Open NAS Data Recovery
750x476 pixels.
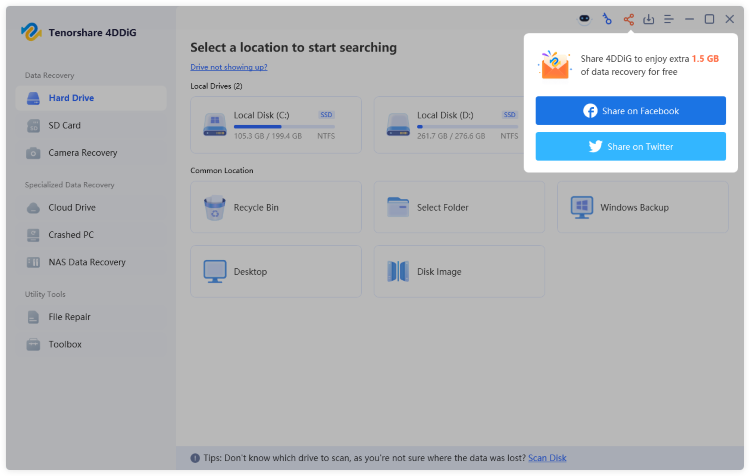point(91,262)
